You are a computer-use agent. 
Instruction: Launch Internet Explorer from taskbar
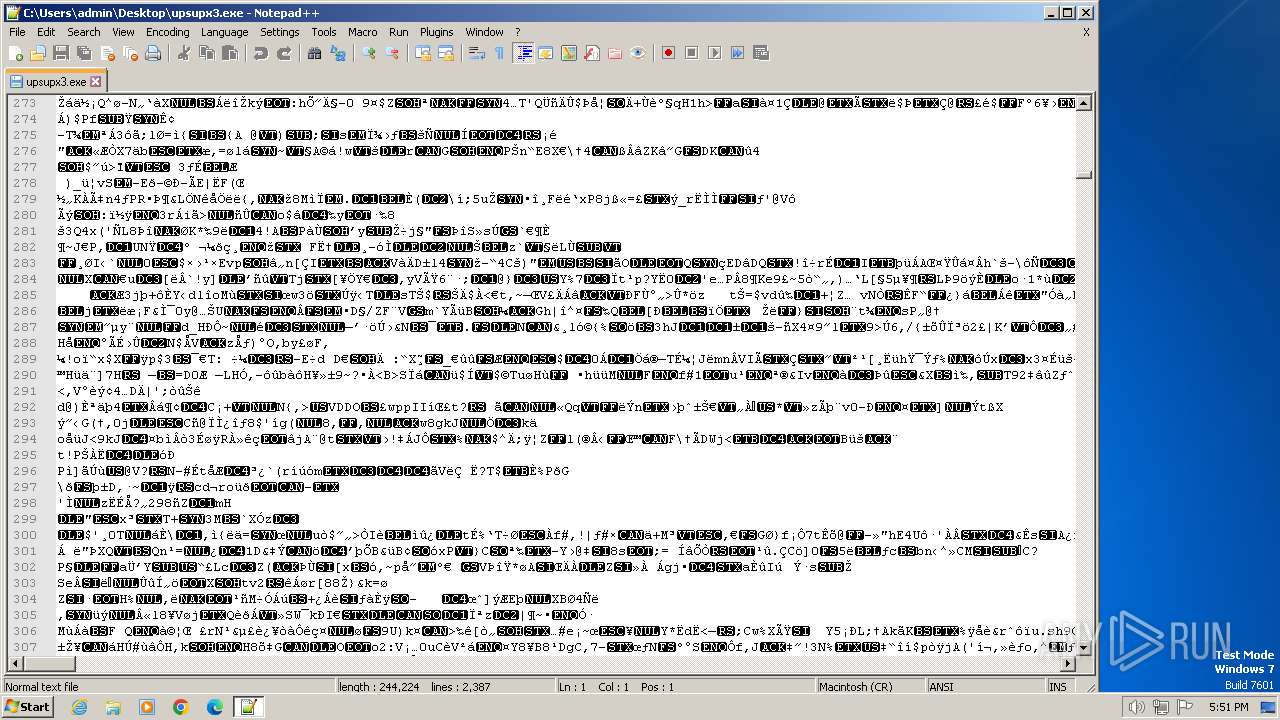click(79, 707)
